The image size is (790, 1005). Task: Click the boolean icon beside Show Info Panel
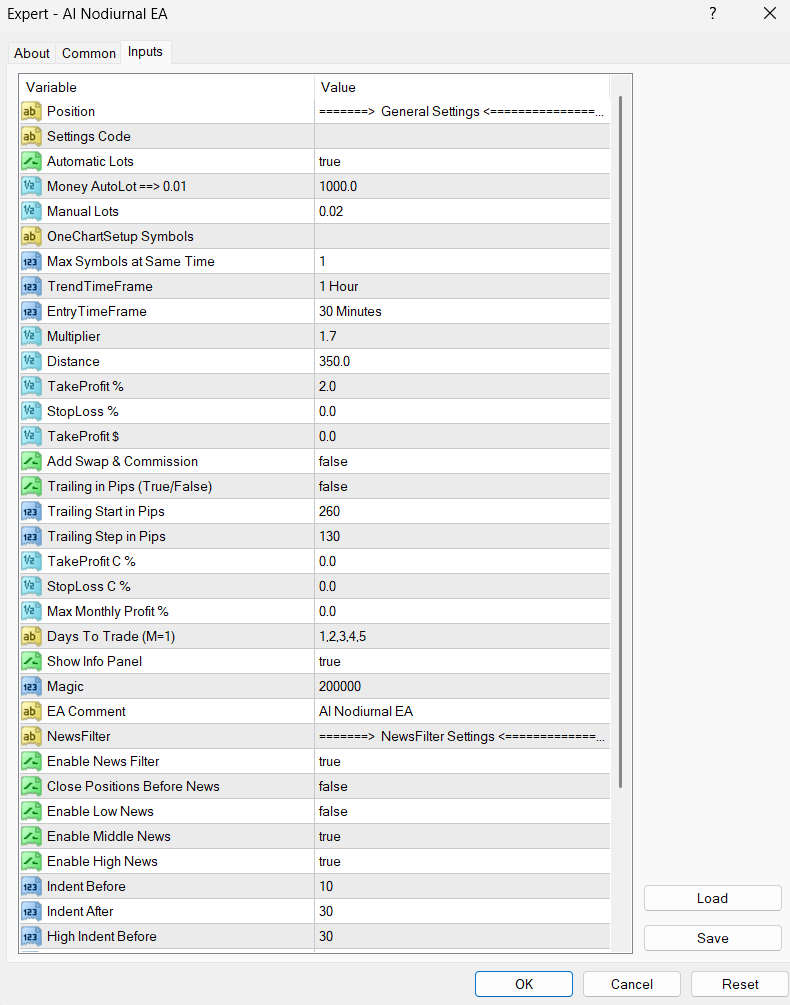[31, 662]
